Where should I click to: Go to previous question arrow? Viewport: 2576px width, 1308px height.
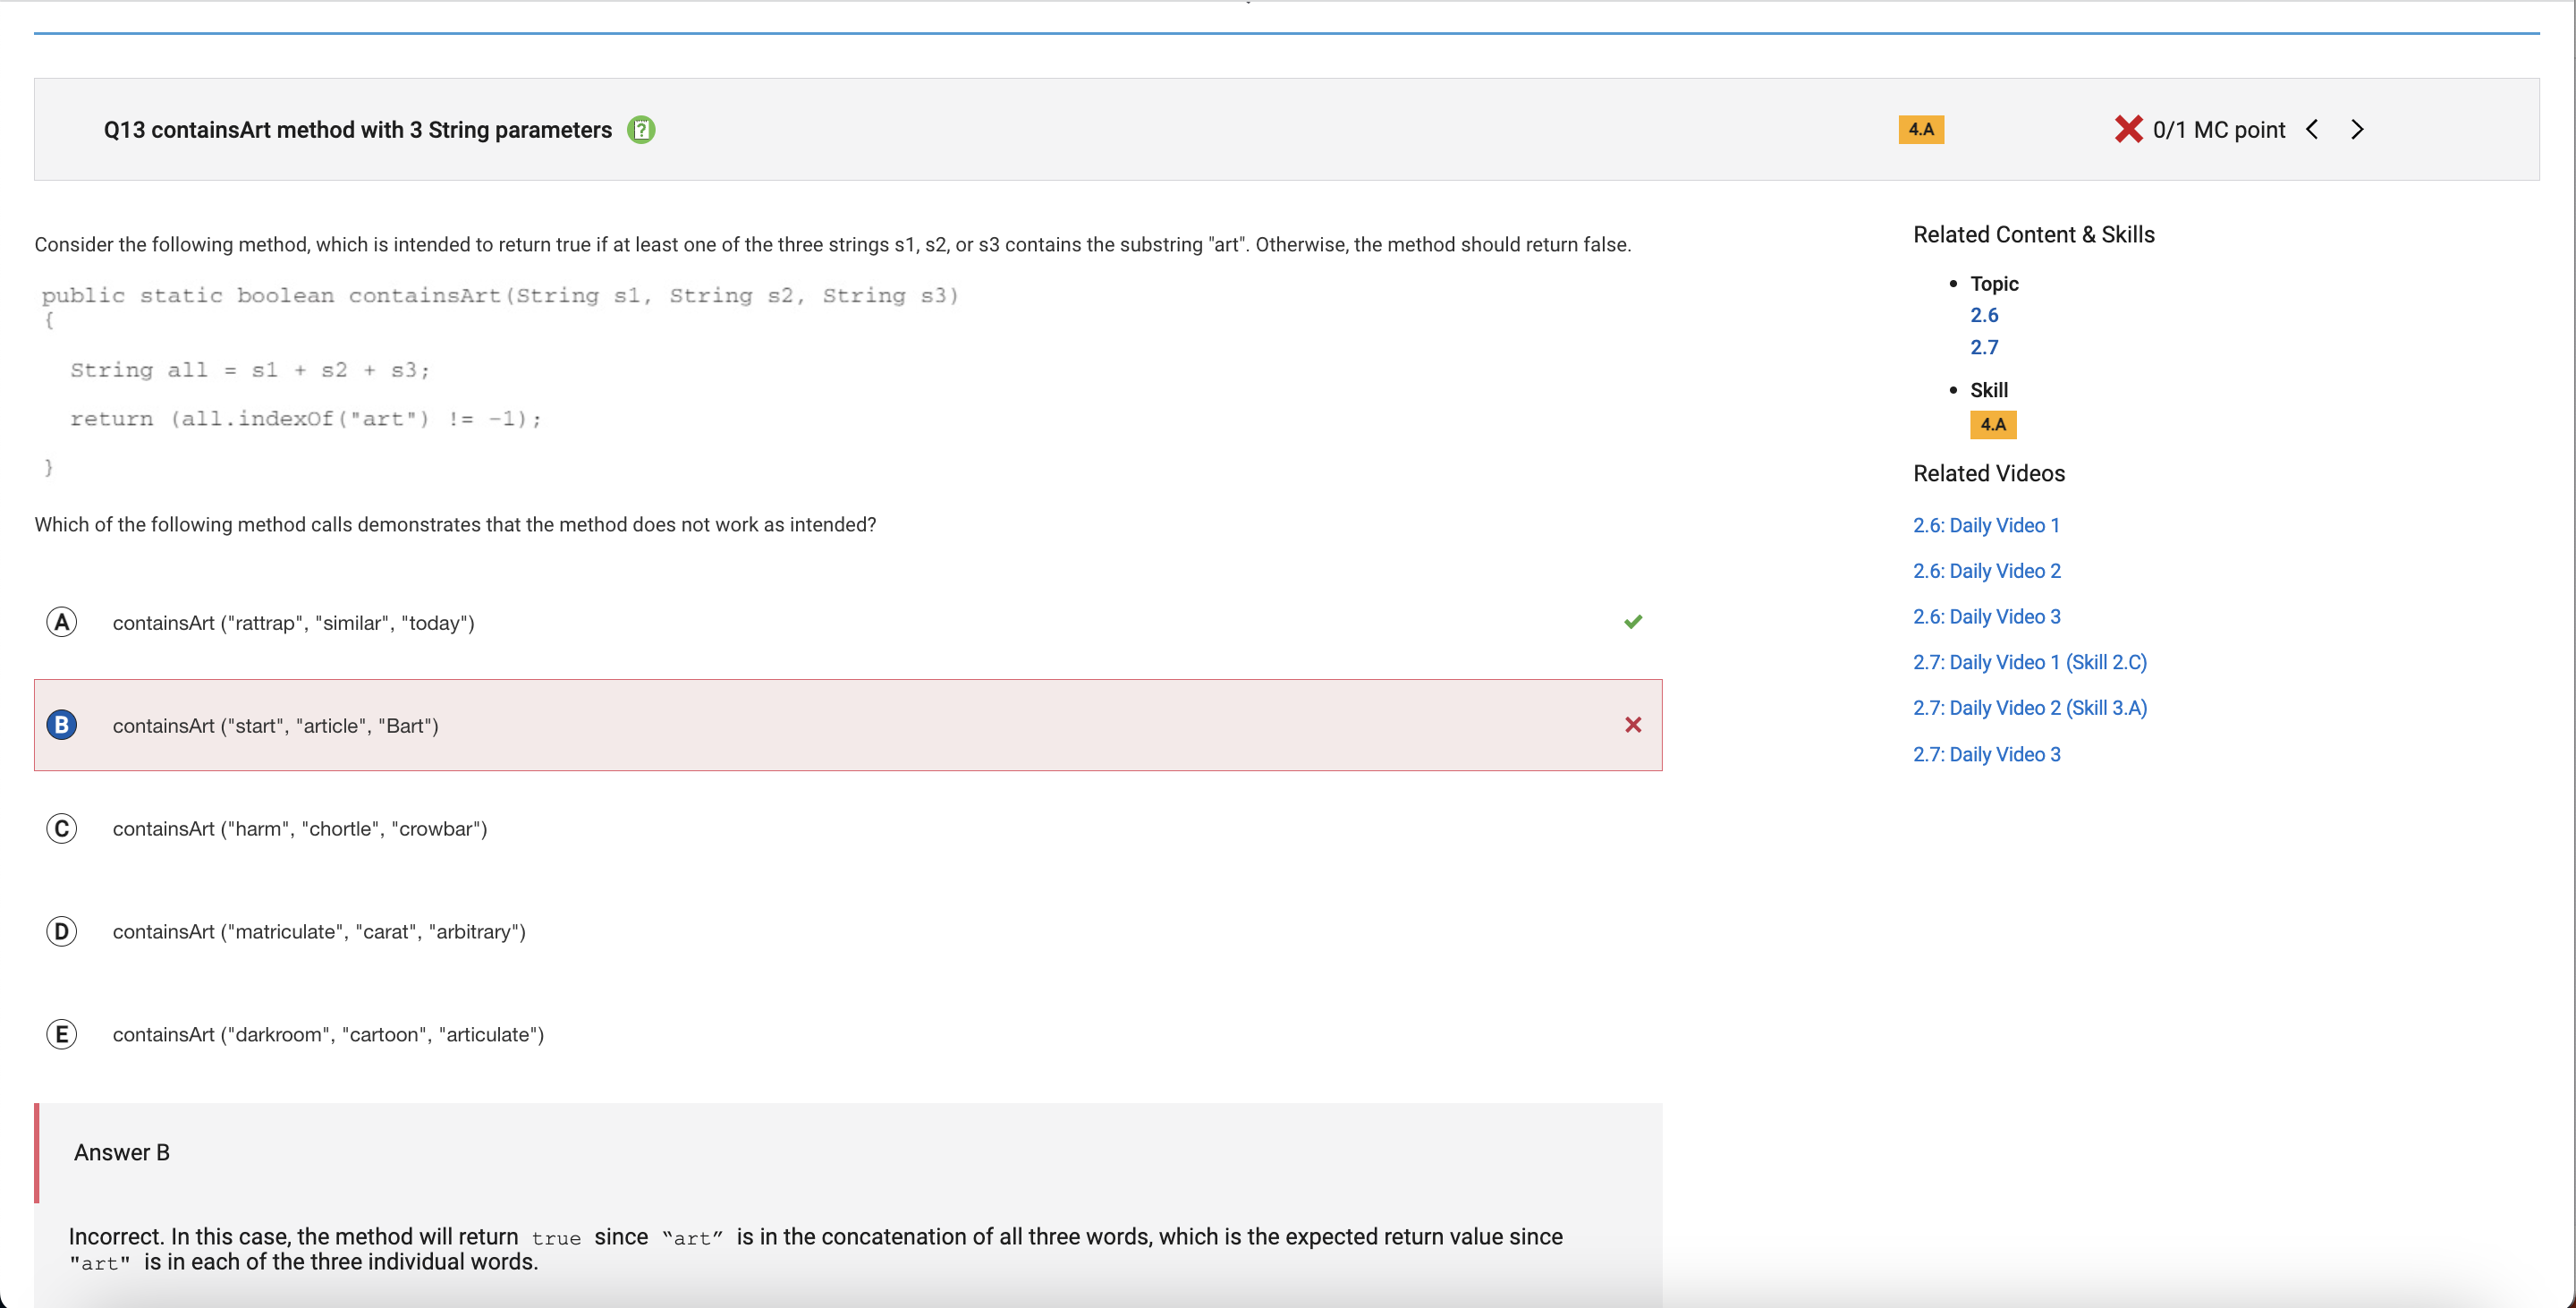pyautogui.click(x=2312, y=129)
